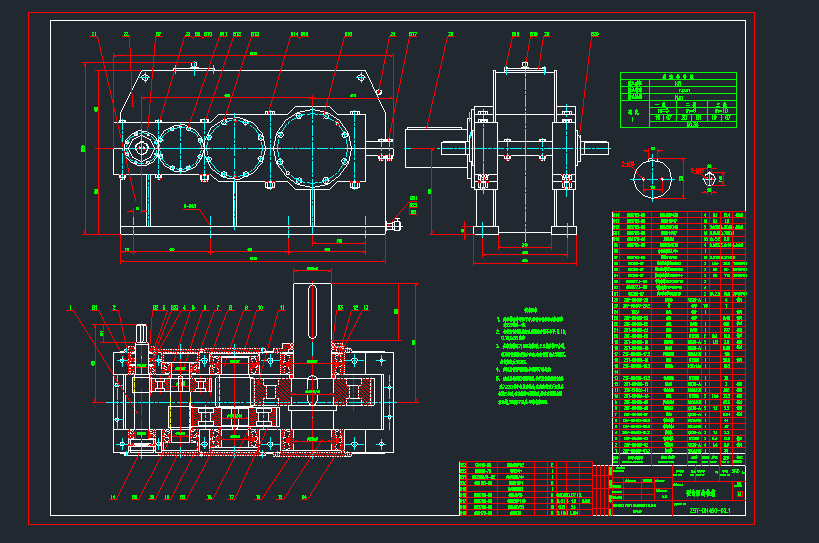Click the small detail view beside the circle
This screenshot has width=819, height=543.
[x=709, y=179]
